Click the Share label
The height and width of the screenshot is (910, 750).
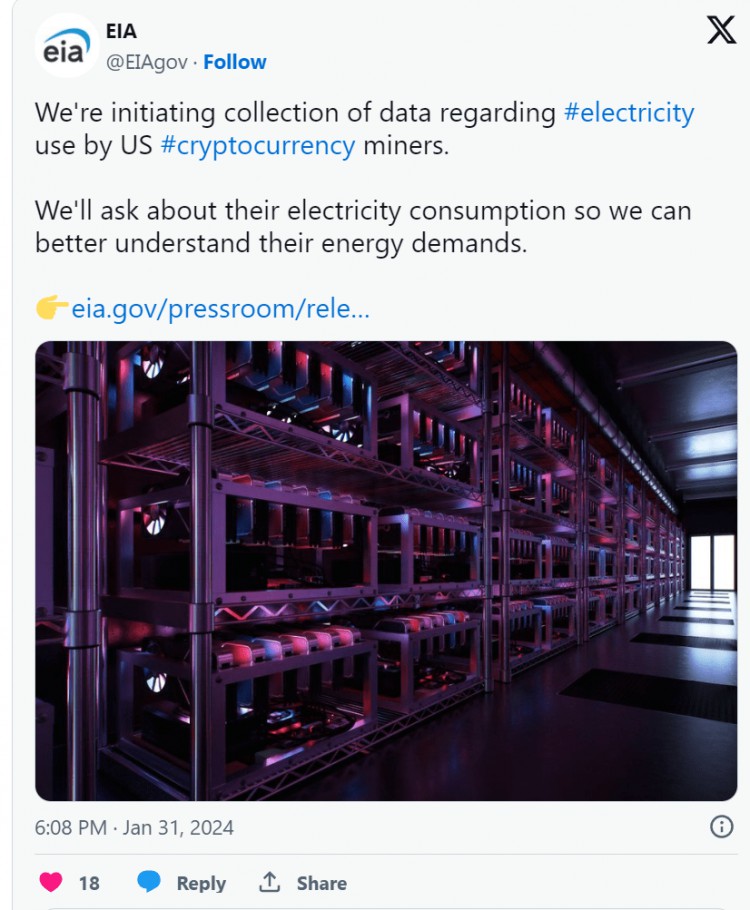pyautogui.click(x=322, y=883)
